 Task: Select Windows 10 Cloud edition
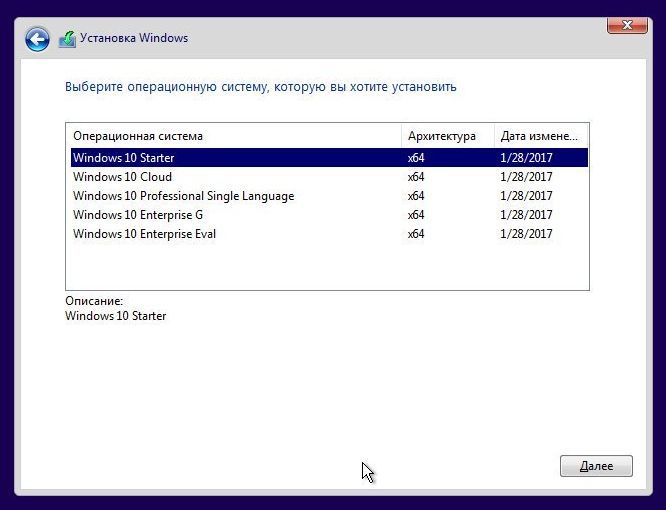pos(122,177)
